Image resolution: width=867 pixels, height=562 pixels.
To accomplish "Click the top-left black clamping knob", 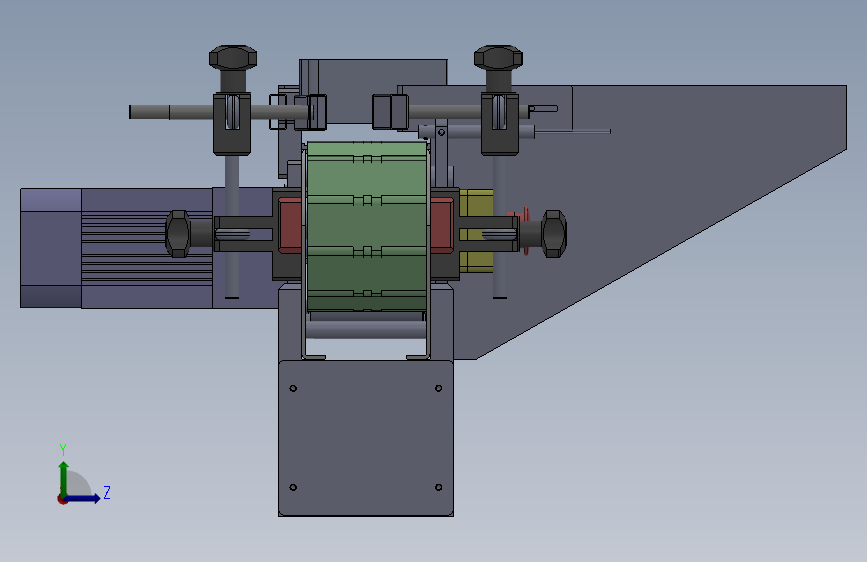I will [233, 58].
